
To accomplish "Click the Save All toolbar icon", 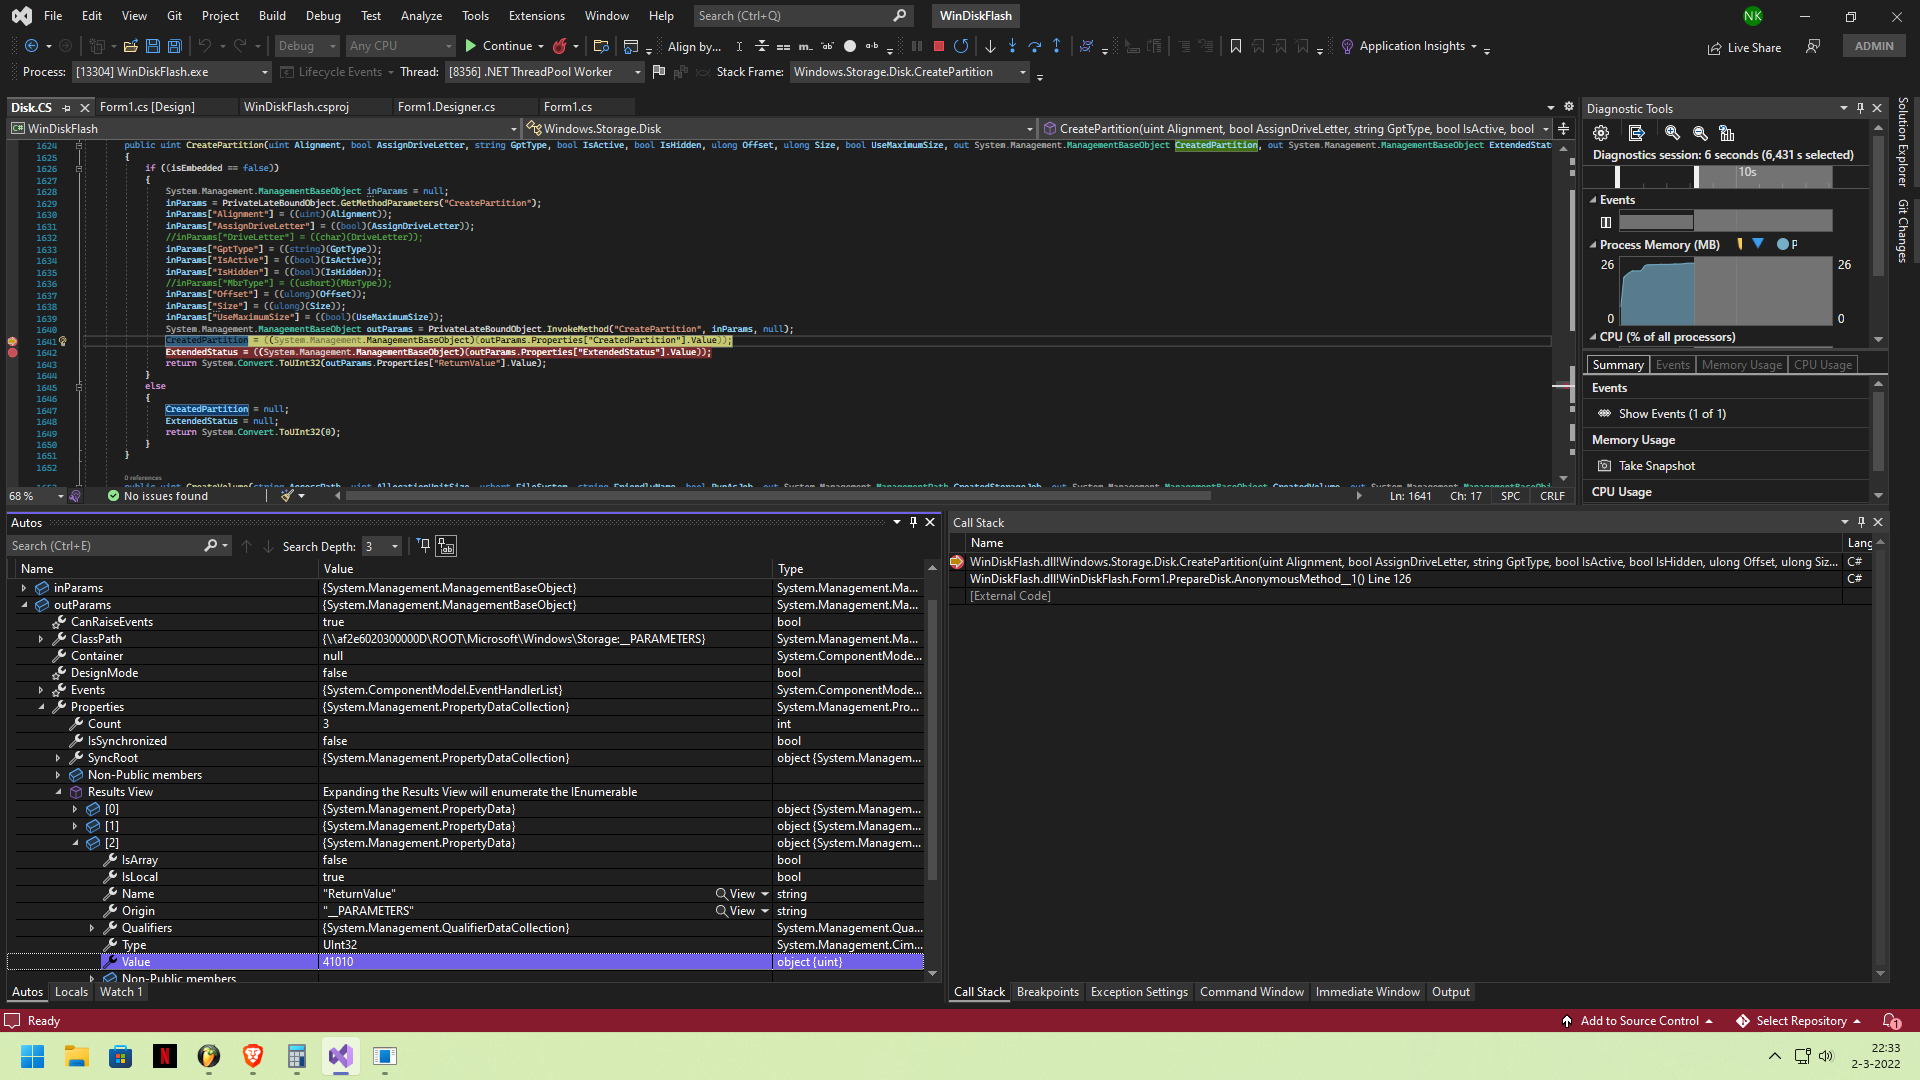I will (174, 46).
